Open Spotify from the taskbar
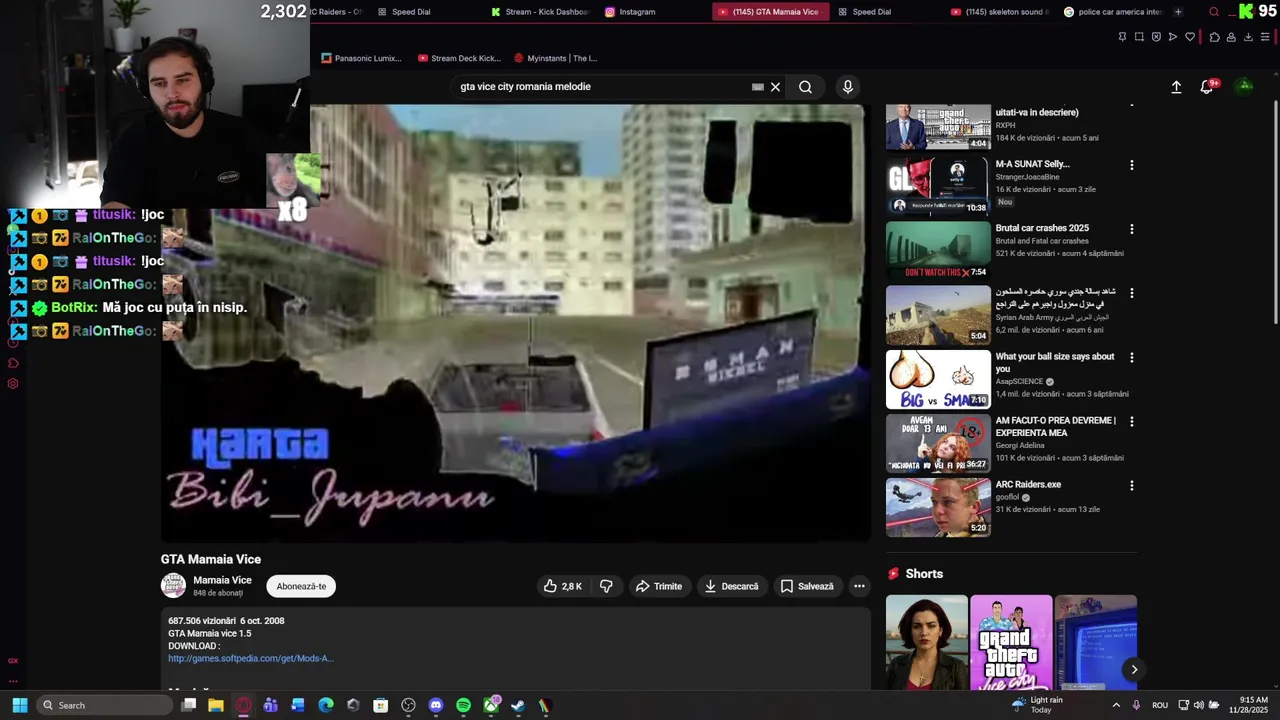The width and height of the screenshot is (1280, 720). [x=463, y=705]
